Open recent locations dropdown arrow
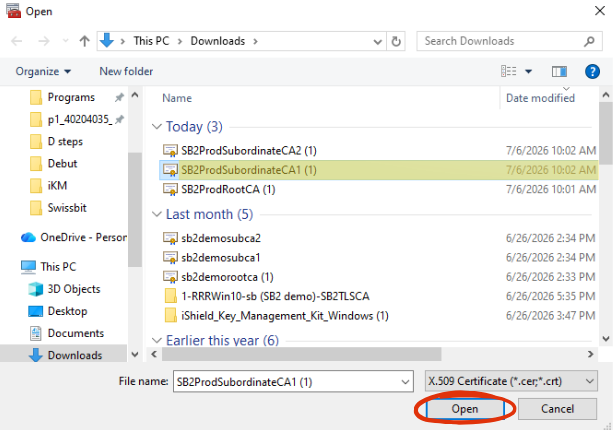This screenshot has height=430, width=613. [65, 41]
